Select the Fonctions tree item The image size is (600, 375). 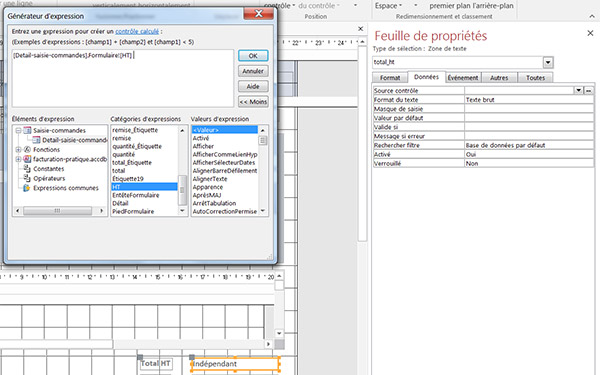(x=46, y=150)
